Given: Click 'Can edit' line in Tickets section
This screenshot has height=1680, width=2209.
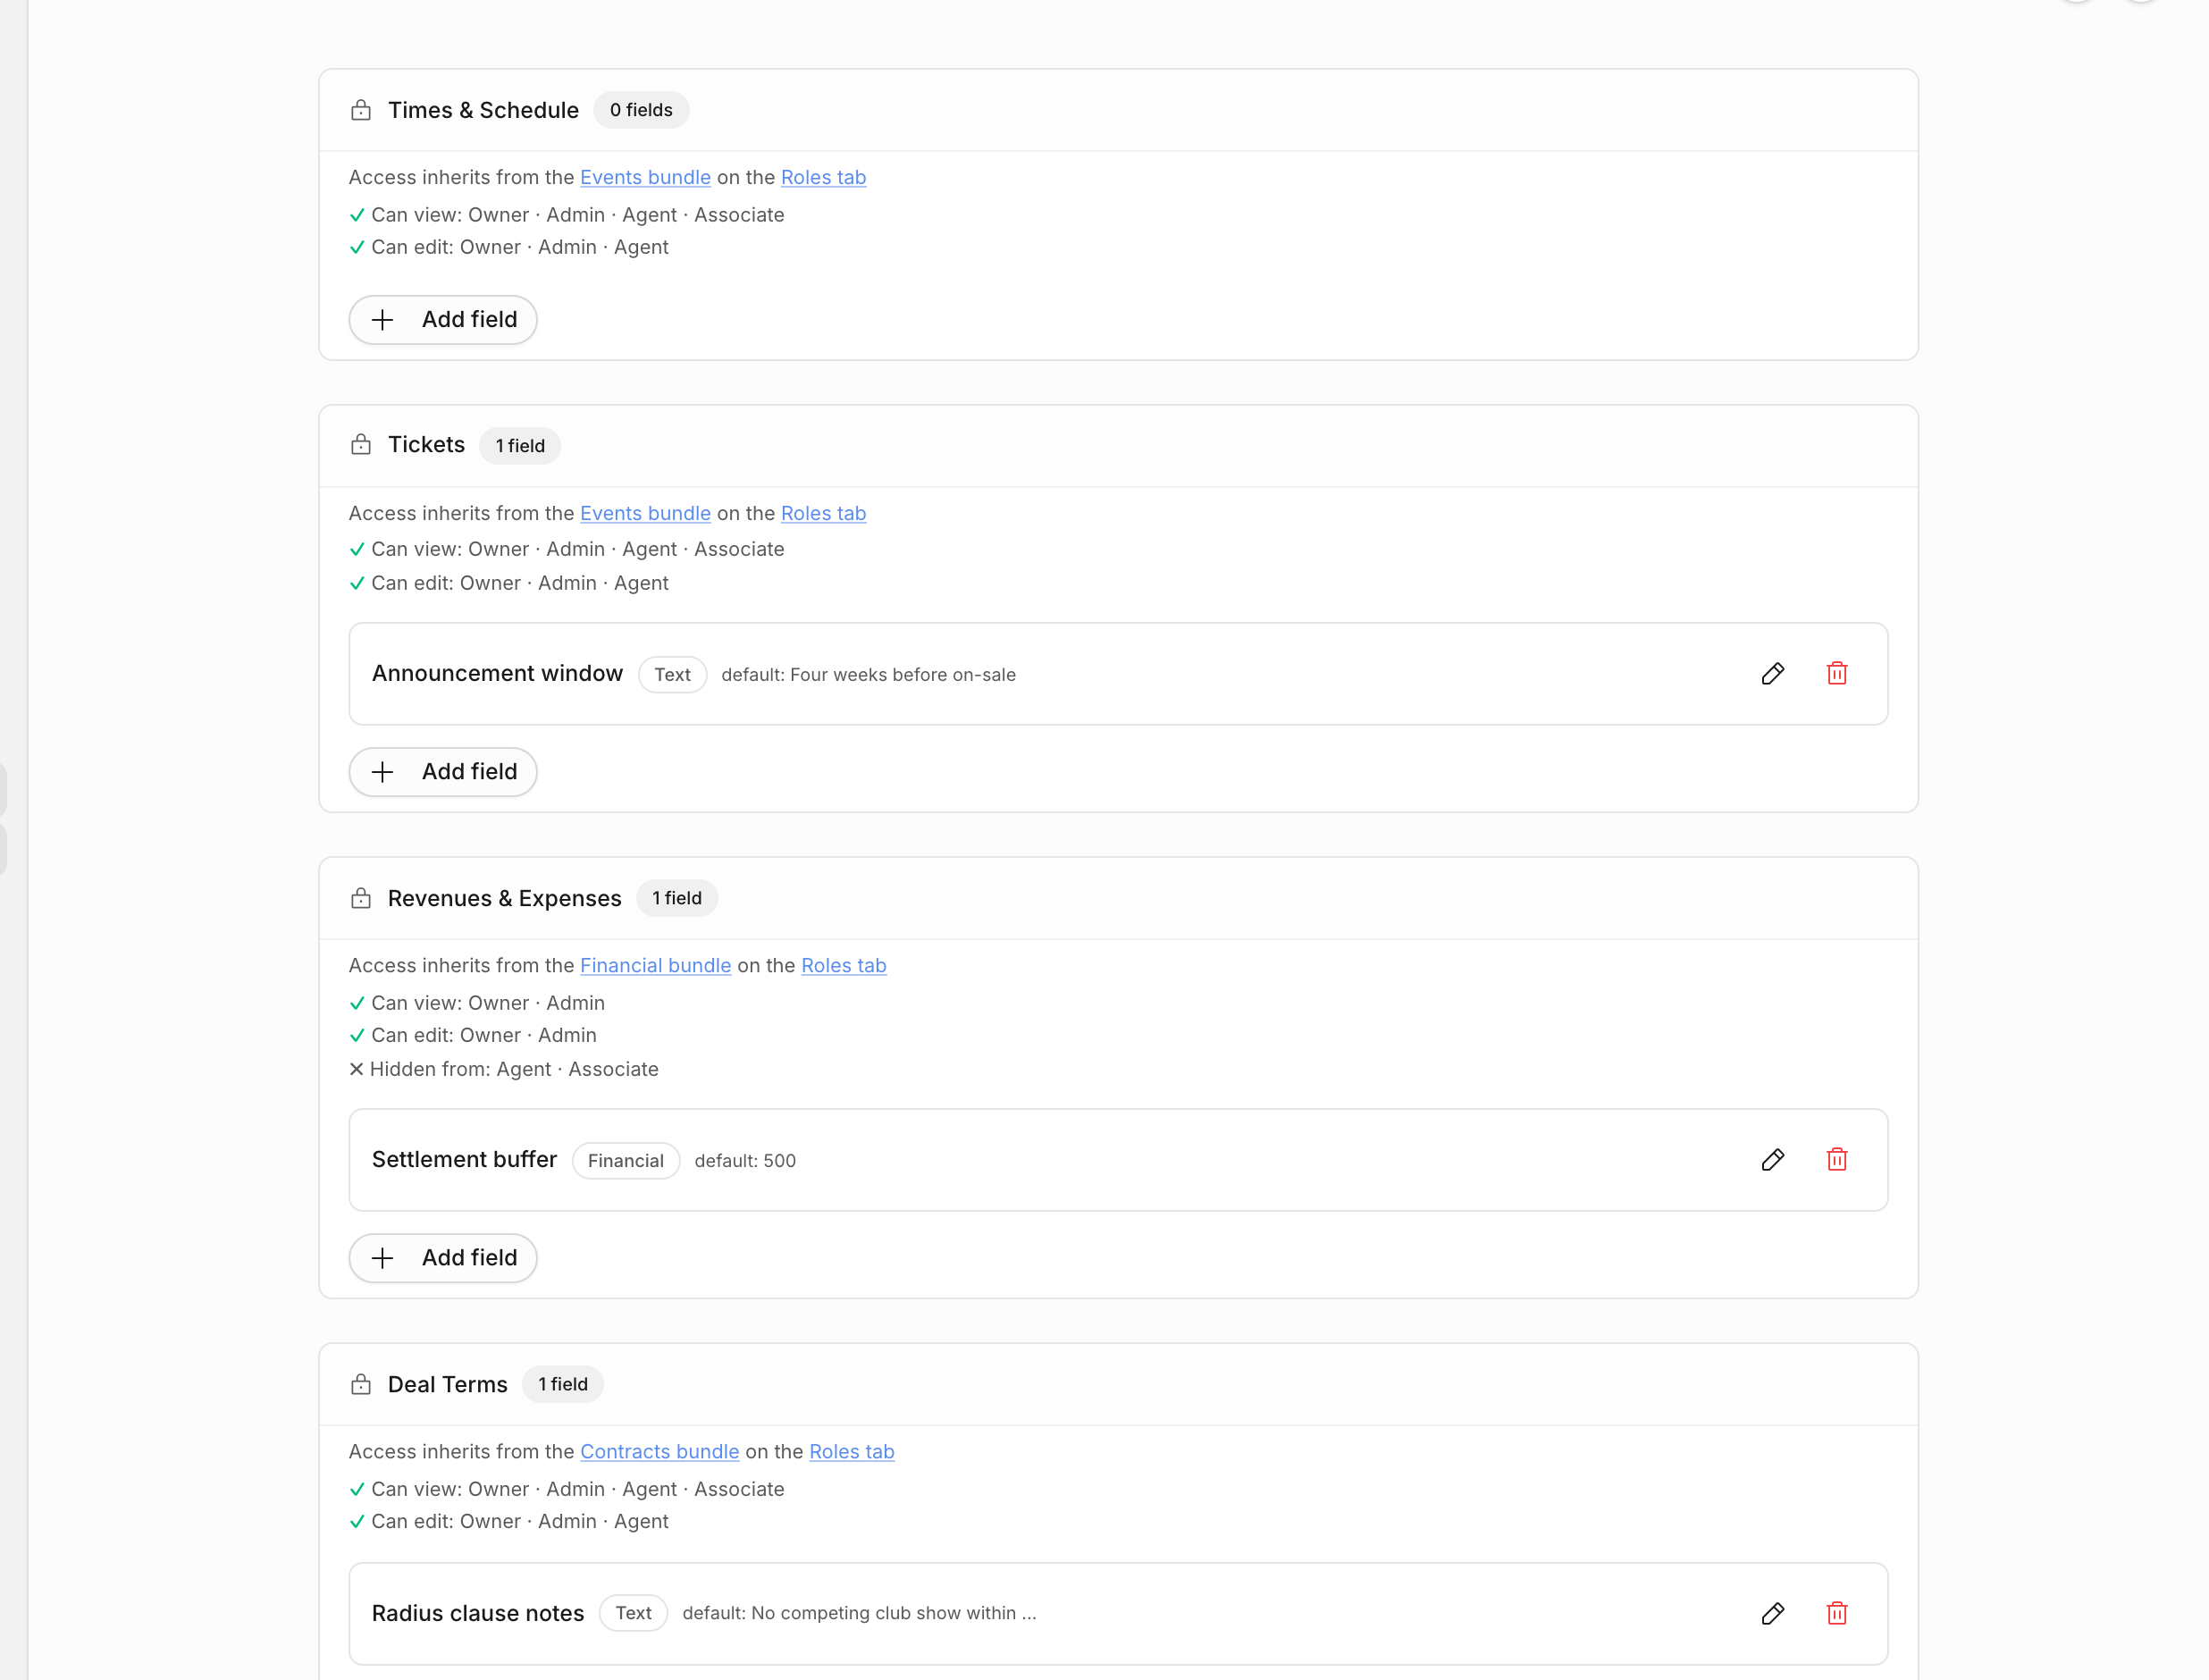Looking at the screenshot, I should [x=509, y=583].
